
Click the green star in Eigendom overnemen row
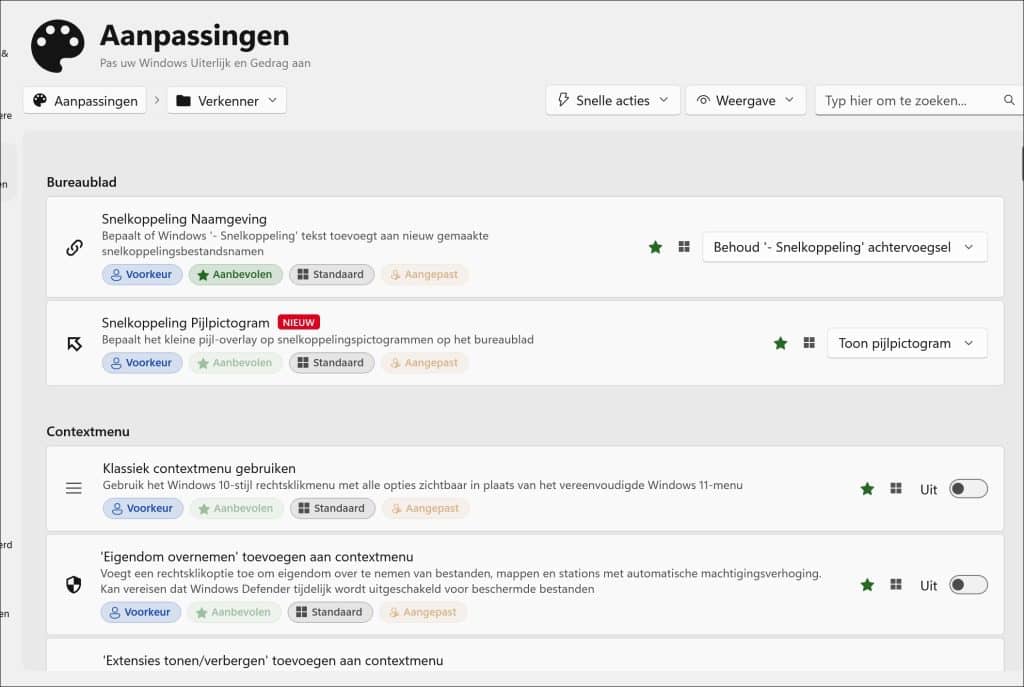click(x=867, y=584)
